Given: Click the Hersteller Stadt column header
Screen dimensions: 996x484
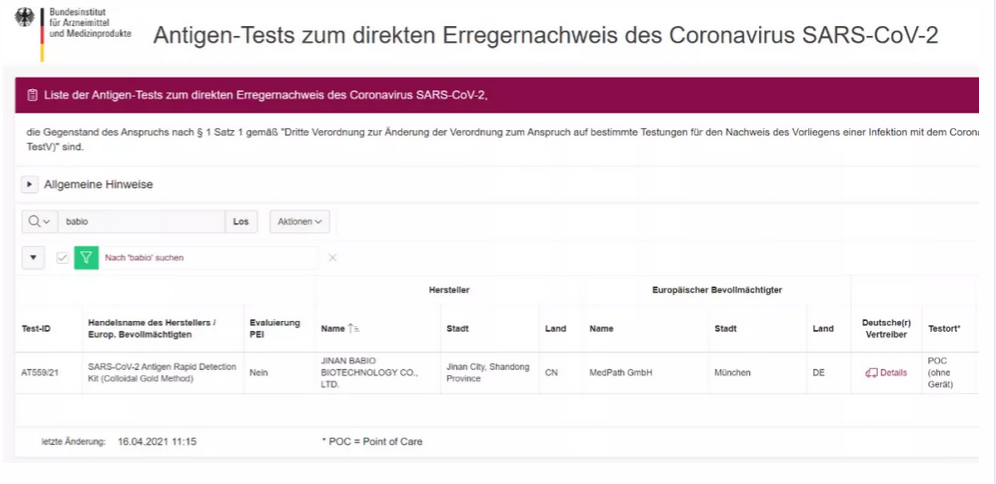Looking at the screenshot, I should click(x=456, y=328).
